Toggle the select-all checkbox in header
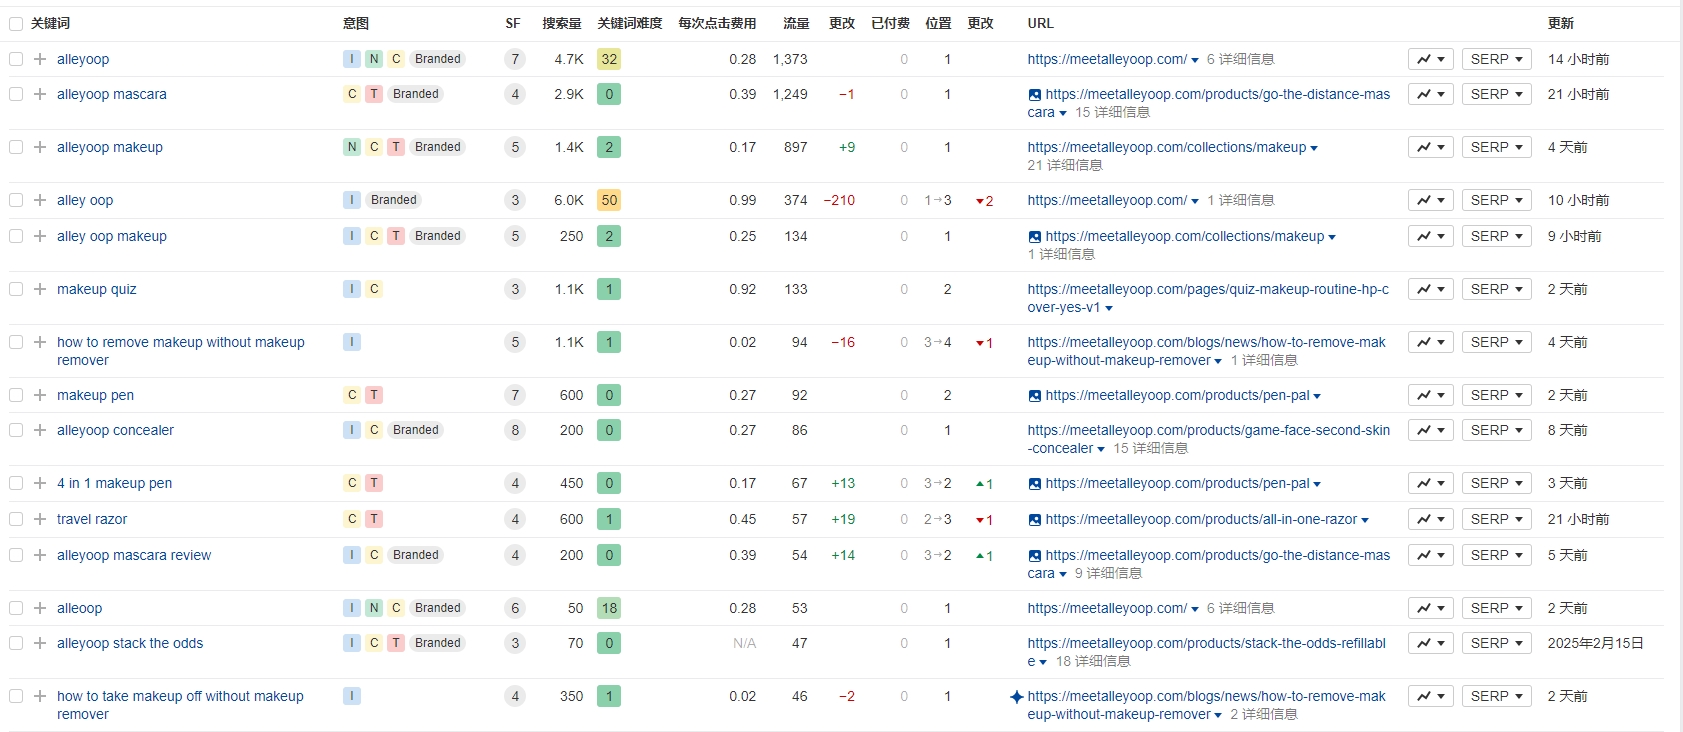Viewport: 1683px width, 732px height. click(x=16, y=23)
